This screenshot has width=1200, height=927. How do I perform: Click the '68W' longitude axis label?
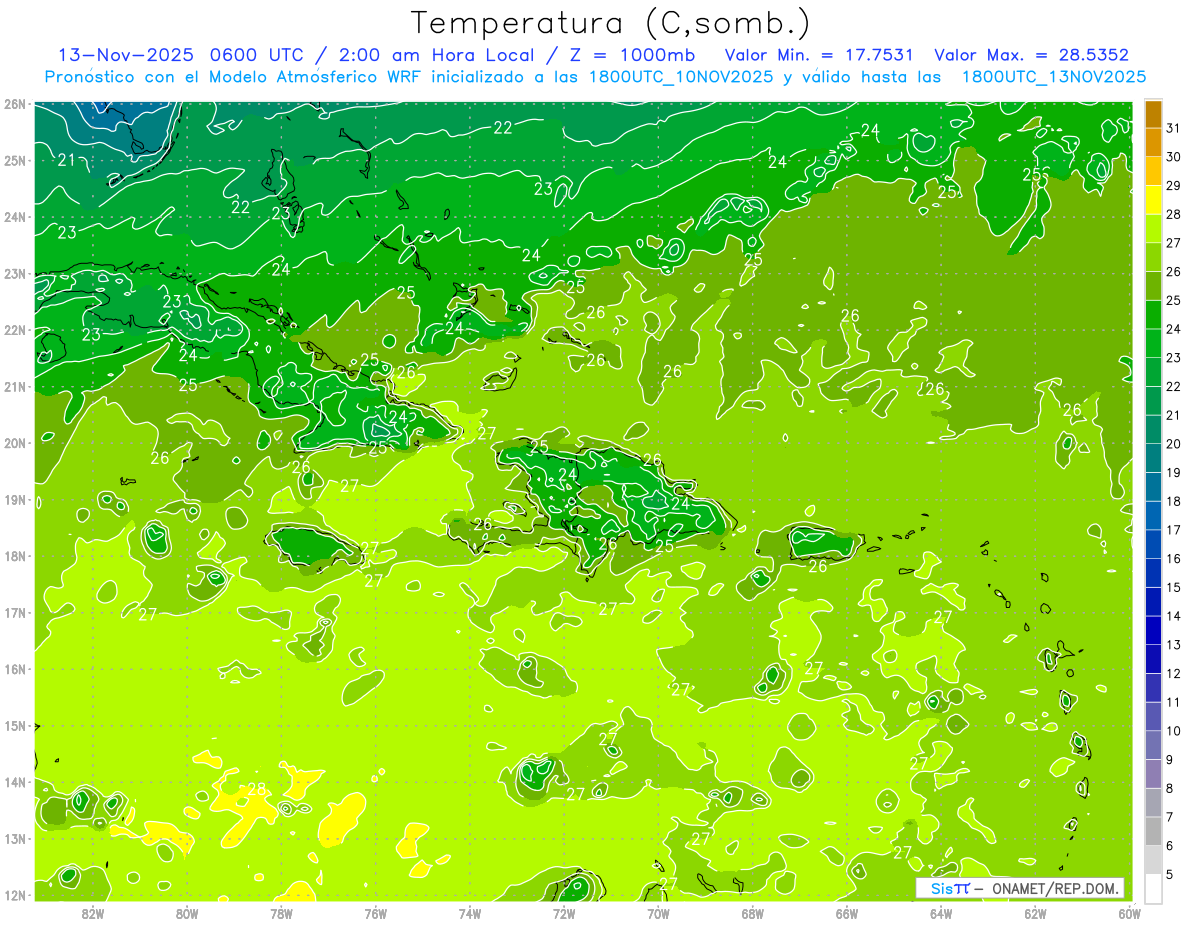click(752, 912)
